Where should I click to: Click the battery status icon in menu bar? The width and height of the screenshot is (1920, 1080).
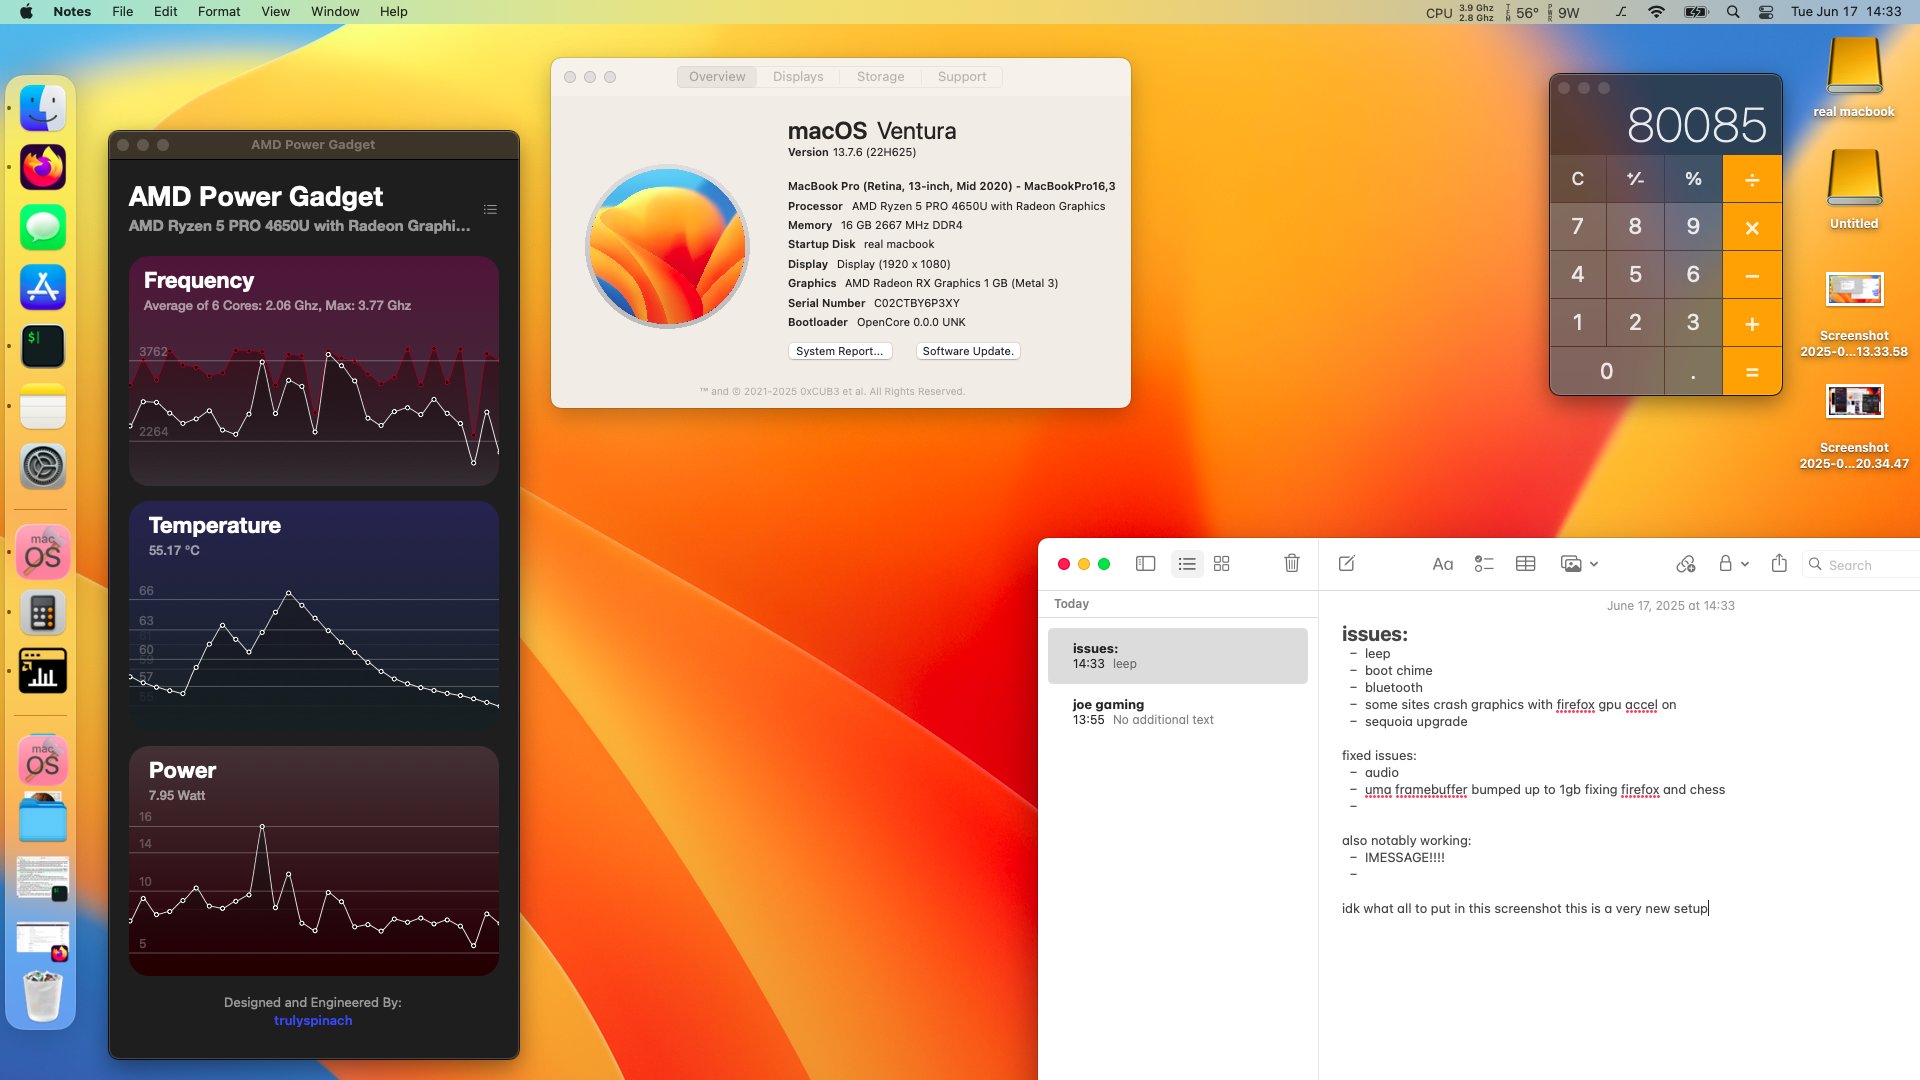1696,12
